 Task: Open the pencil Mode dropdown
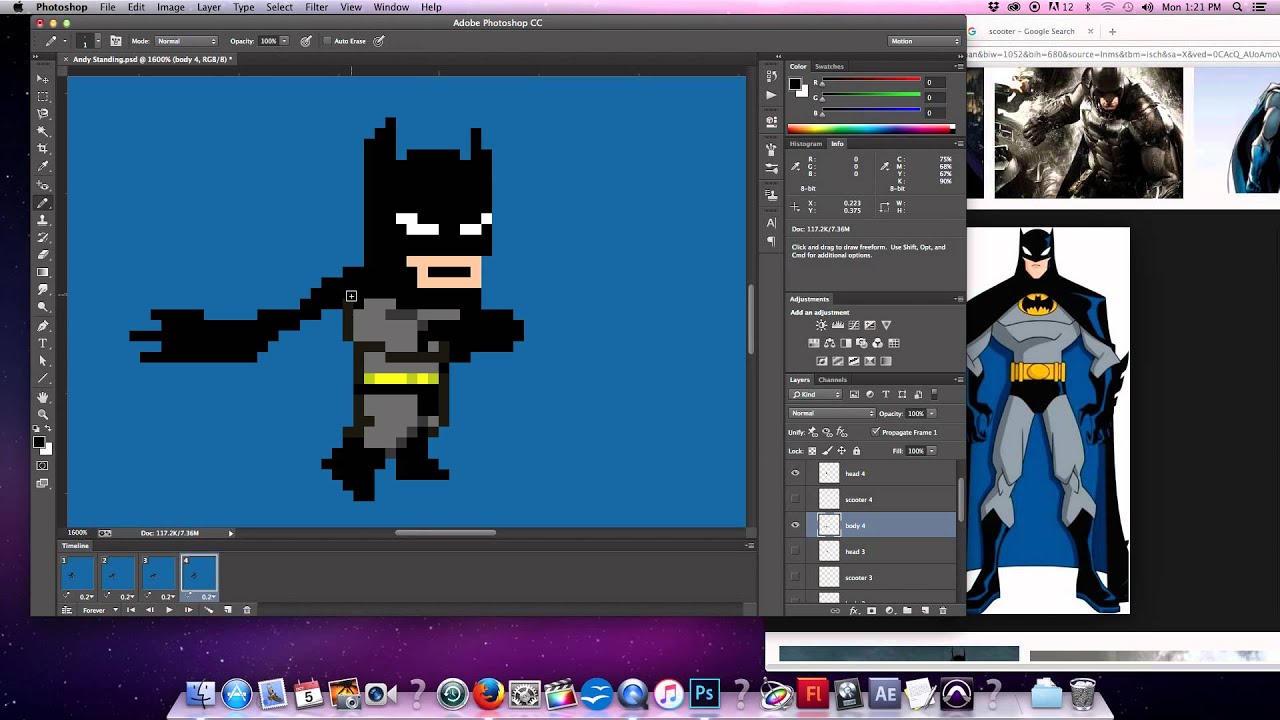tap(186, 41)
